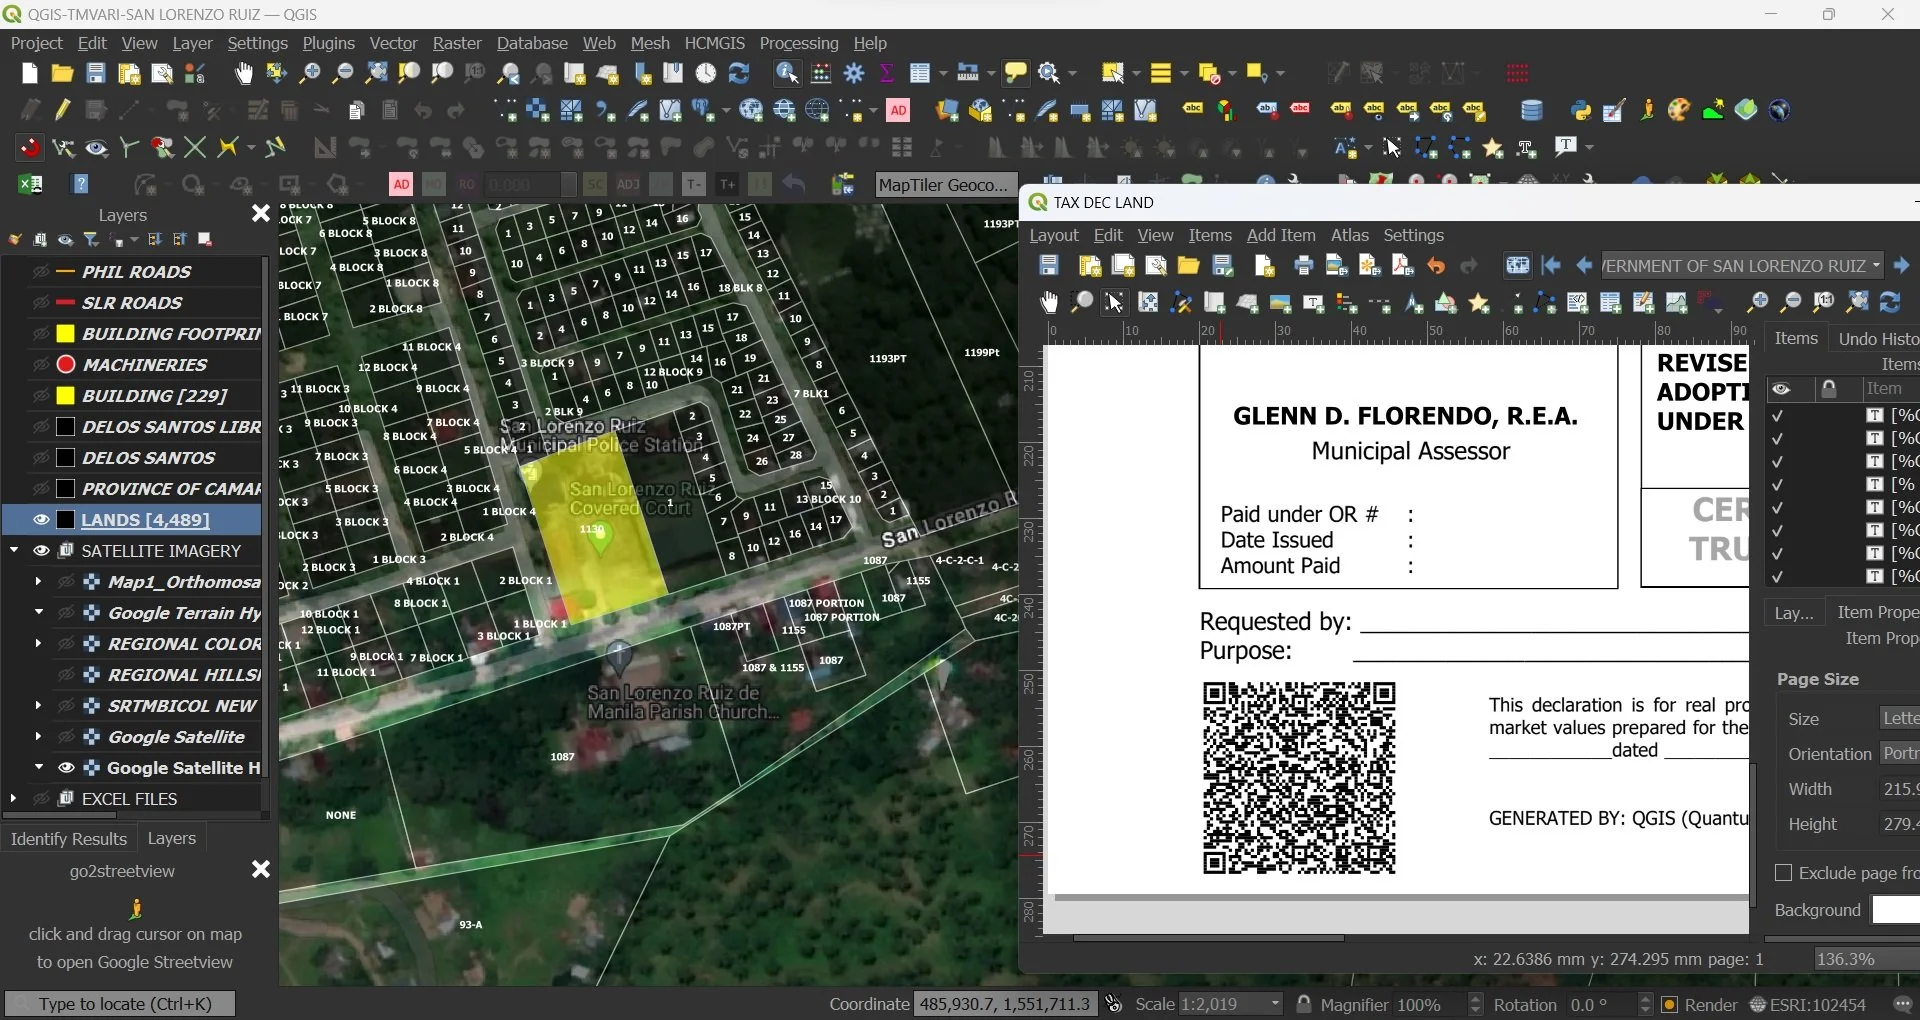Image resolution: width=1920 pixels, height=1020 pixels.
Task: Toggle the Render checkbox in status bar
Action: pyautogui.click(x=1669, y=1004)
